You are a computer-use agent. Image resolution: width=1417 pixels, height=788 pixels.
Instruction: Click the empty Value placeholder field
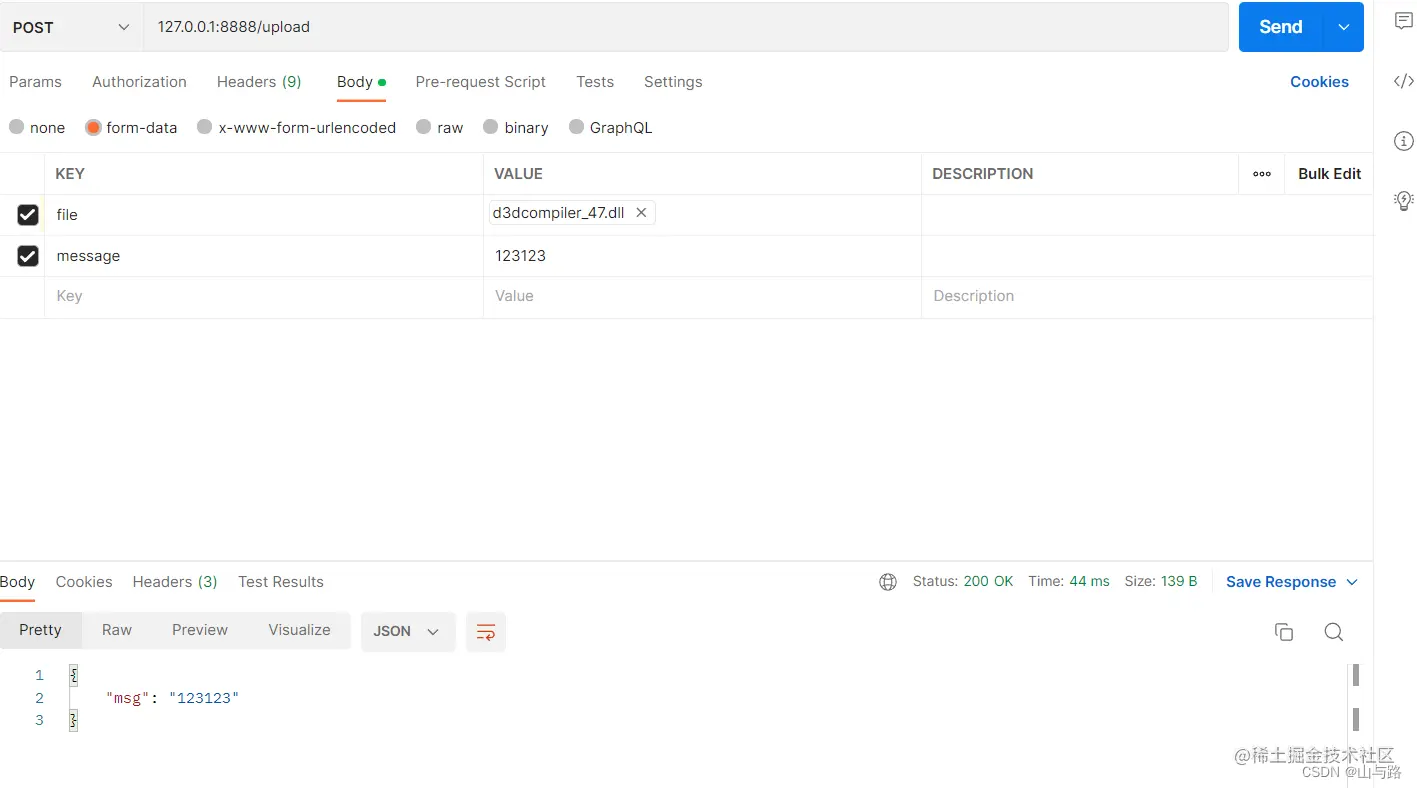702,297
